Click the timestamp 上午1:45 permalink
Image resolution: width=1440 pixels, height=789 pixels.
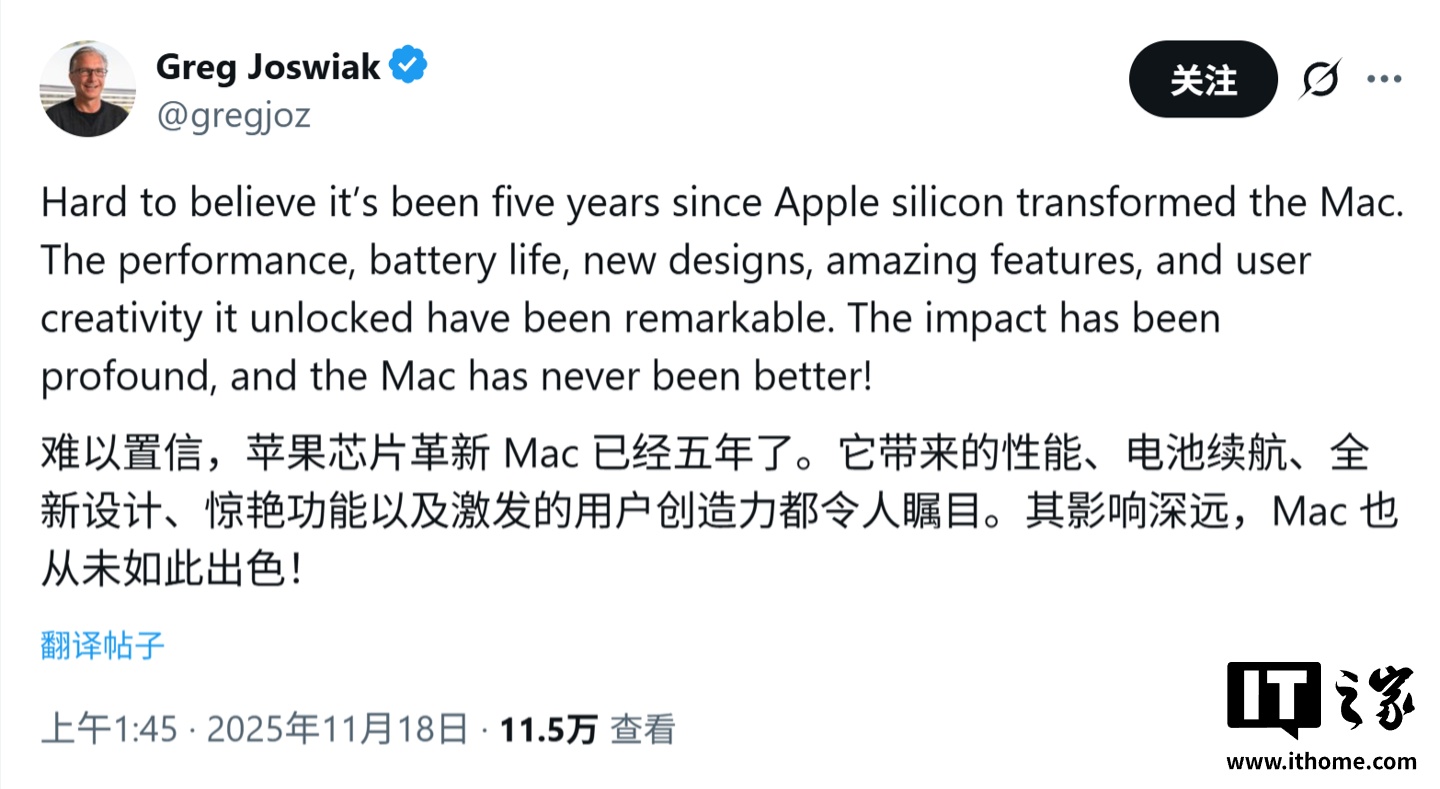point(110,728)
